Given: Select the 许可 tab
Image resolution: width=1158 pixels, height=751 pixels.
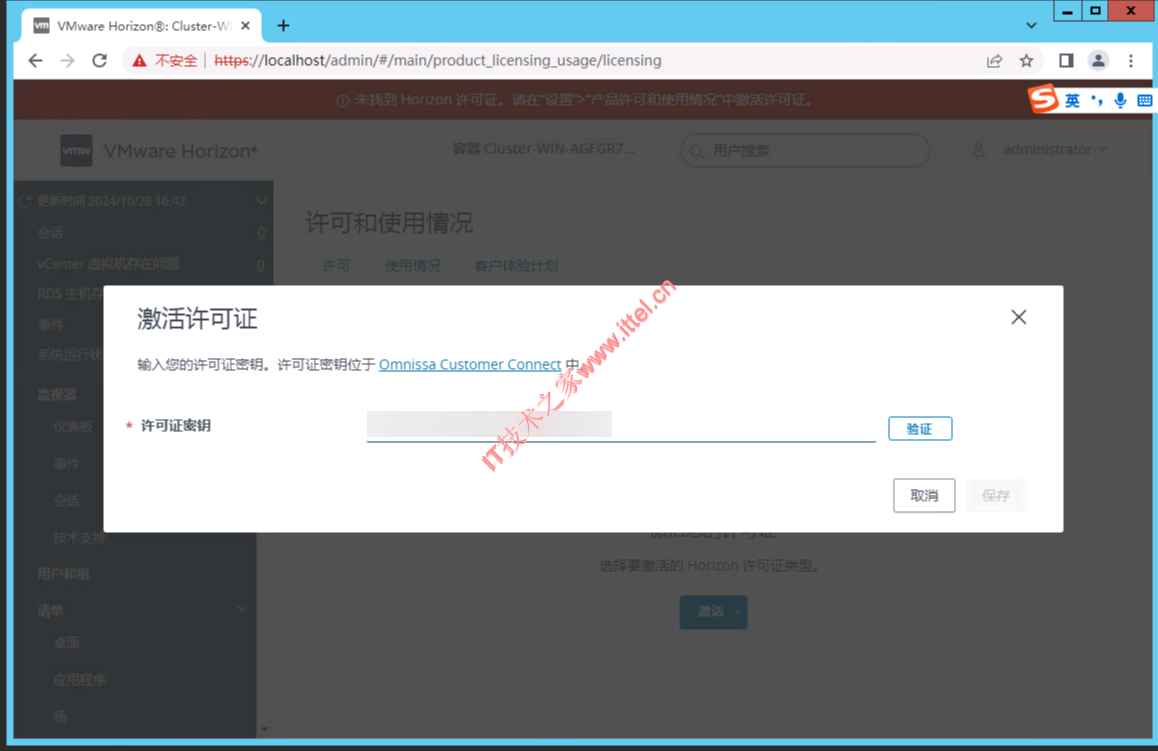Looking at the screenshot, I should [x=336, y=265].
